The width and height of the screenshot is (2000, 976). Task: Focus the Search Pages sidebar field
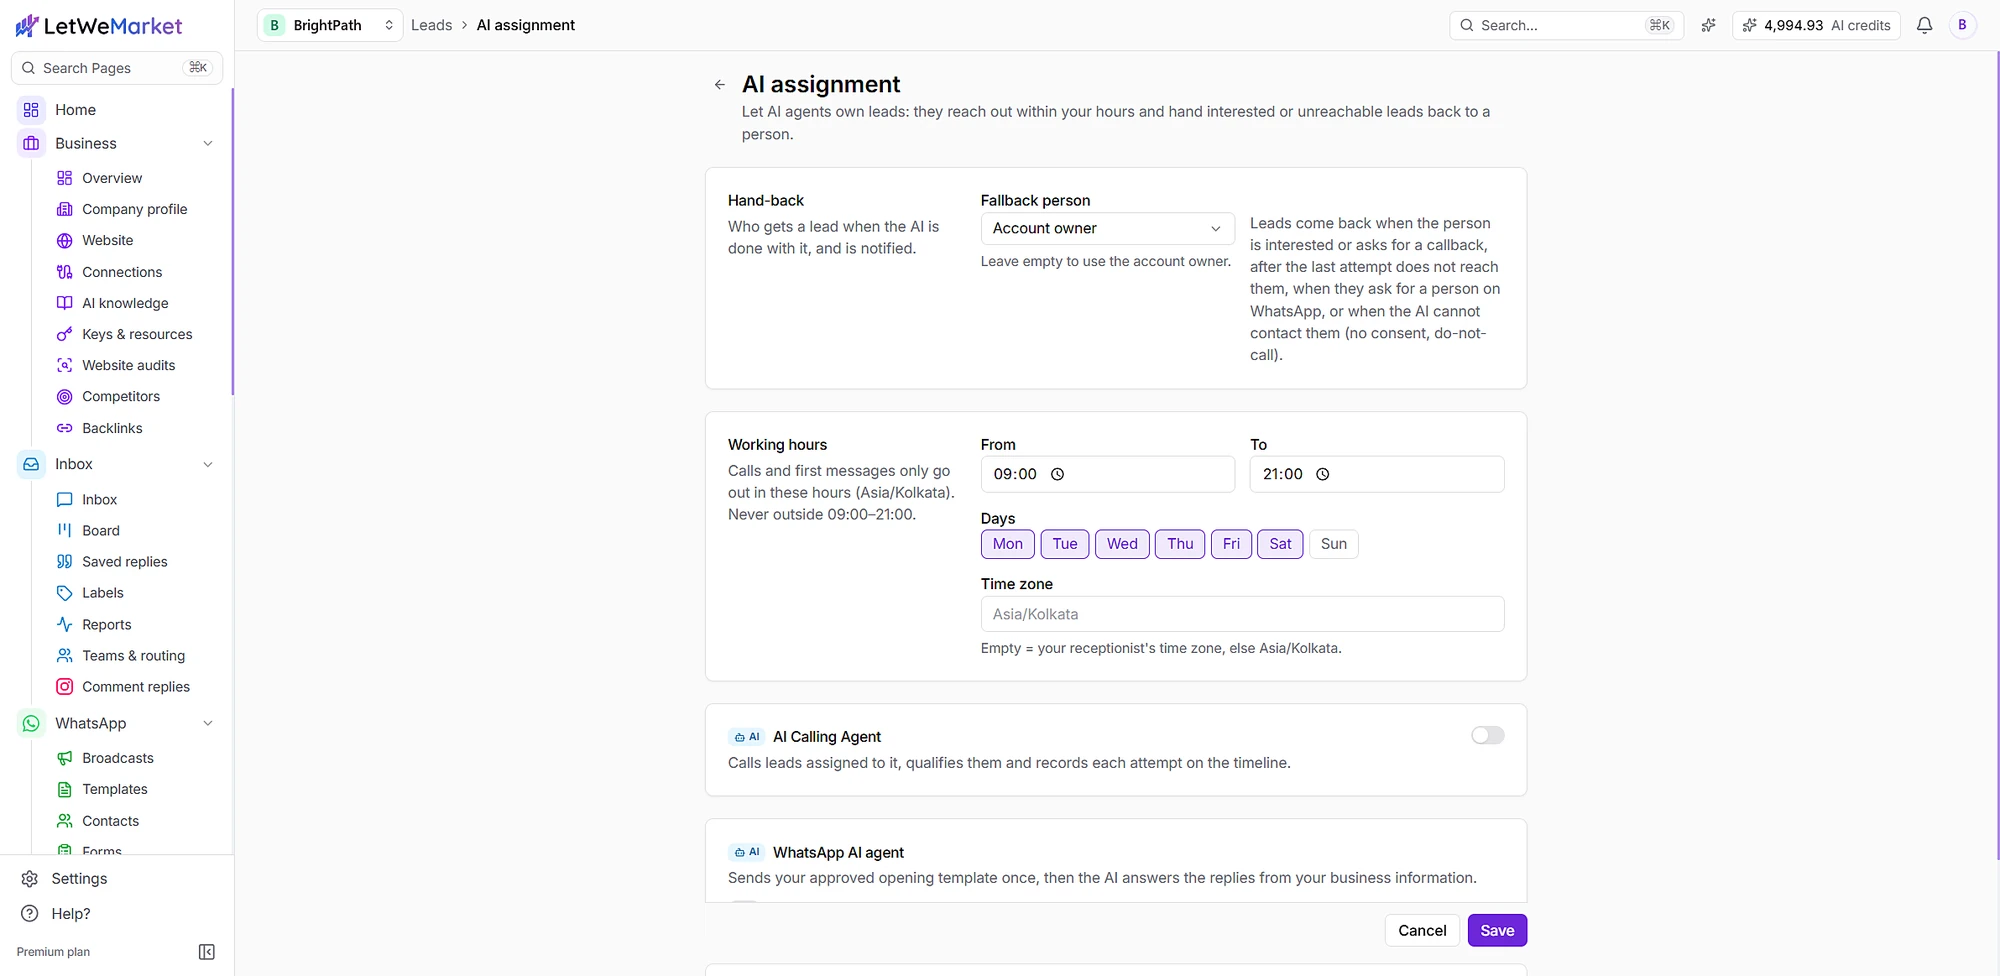[117, 68]
